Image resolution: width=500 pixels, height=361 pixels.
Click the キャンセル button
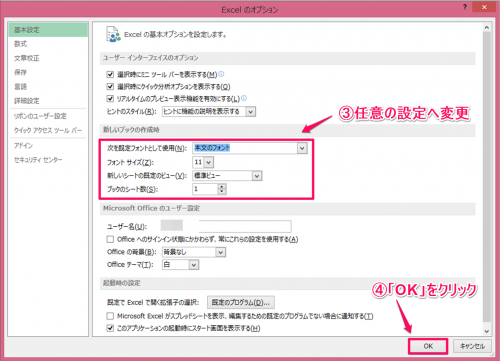(x=472, y=346)
